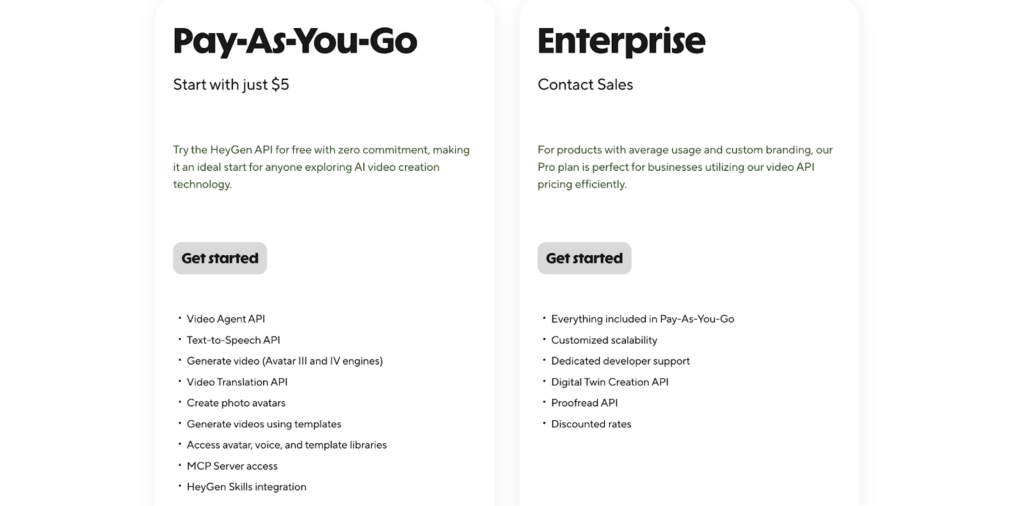Click the 'Contact Sales' subtitle
The height and width of the screenshot is (506, 1024).
coord(585,85)
